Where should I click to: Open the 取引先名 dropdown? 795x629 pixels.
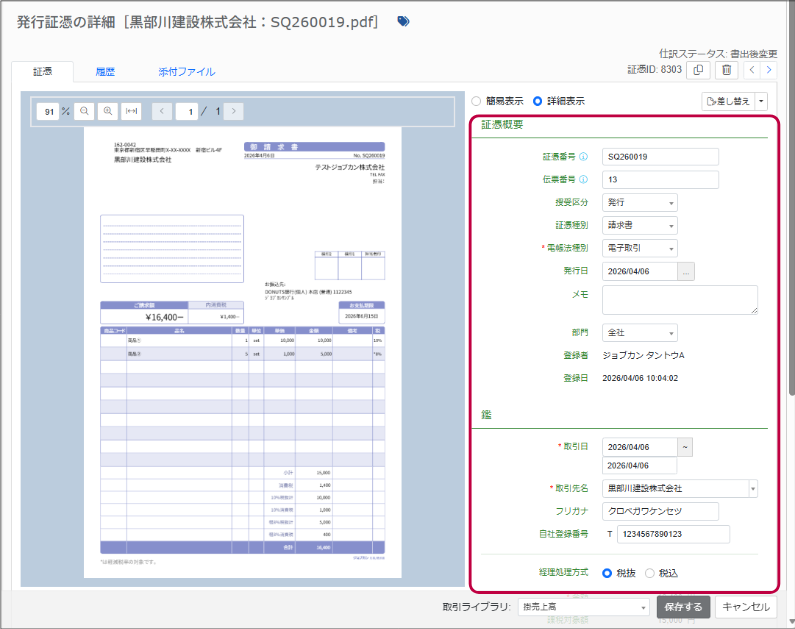pos(680,489)
